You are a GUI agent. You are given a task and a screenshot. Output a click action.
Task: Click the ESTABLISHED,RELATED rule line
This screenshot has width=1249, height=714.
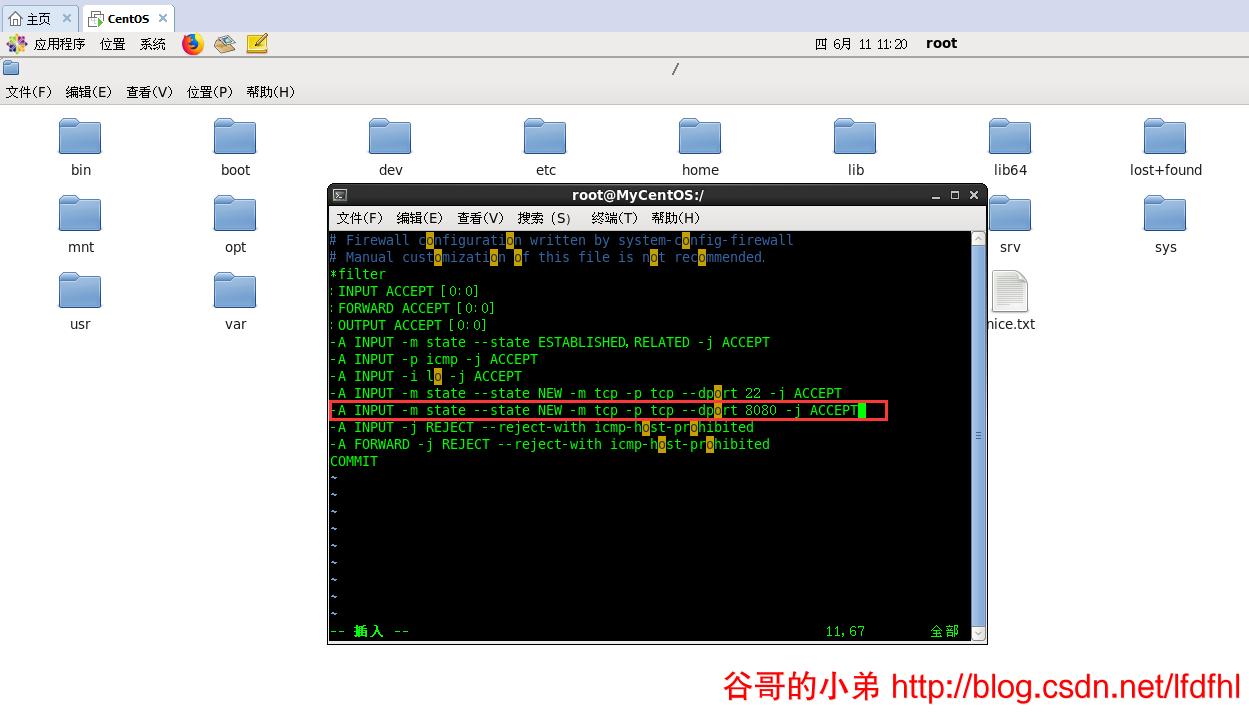pyautogui.click(x=550, y=342)
